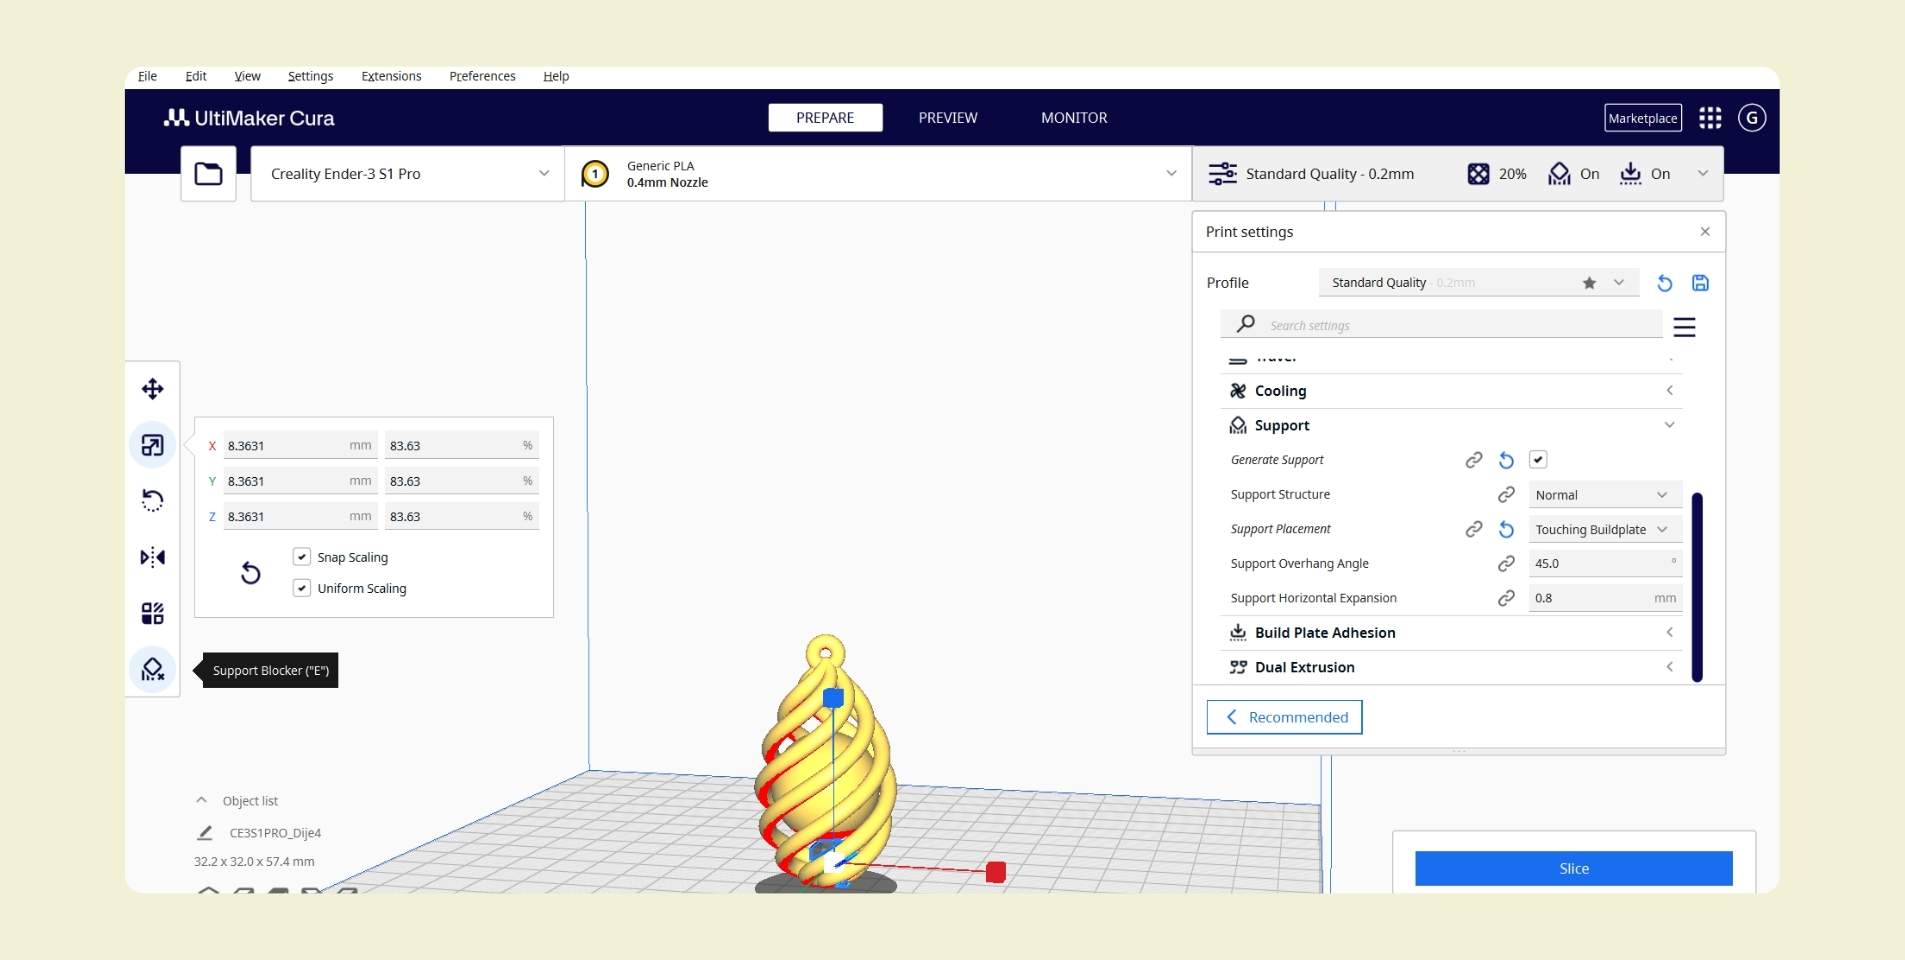The image size is (1905, 960).
Task: Open the Support Structure Normal dropdown
Action: tap(1604, 495)
